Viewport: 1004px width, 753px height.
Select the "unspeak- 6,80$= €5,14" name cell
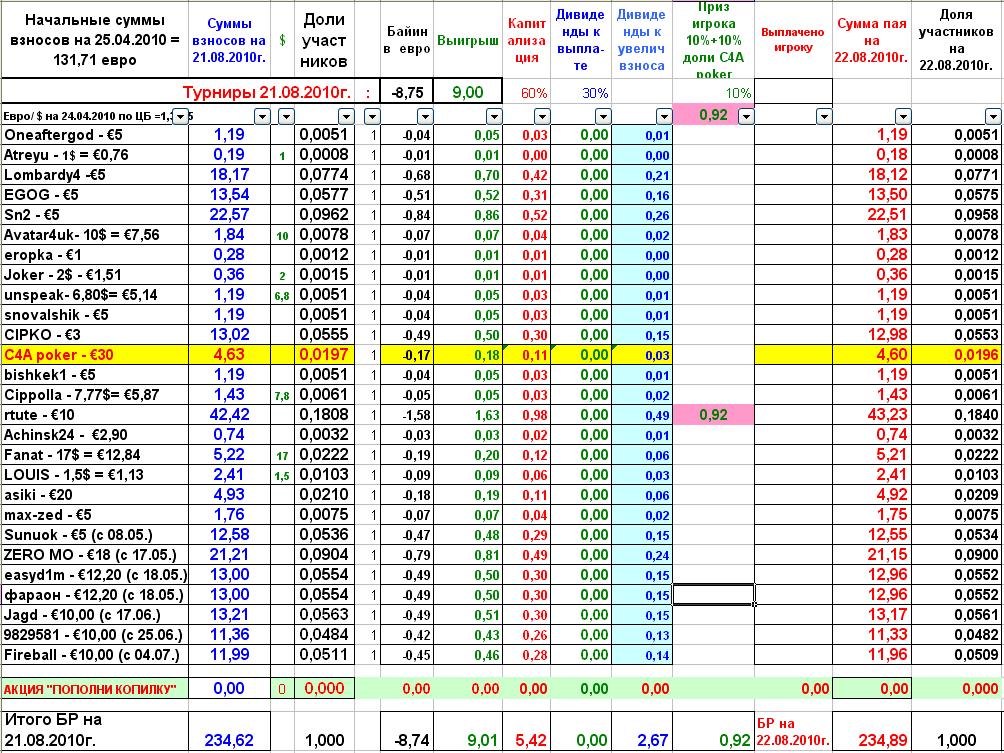point(95,295)
